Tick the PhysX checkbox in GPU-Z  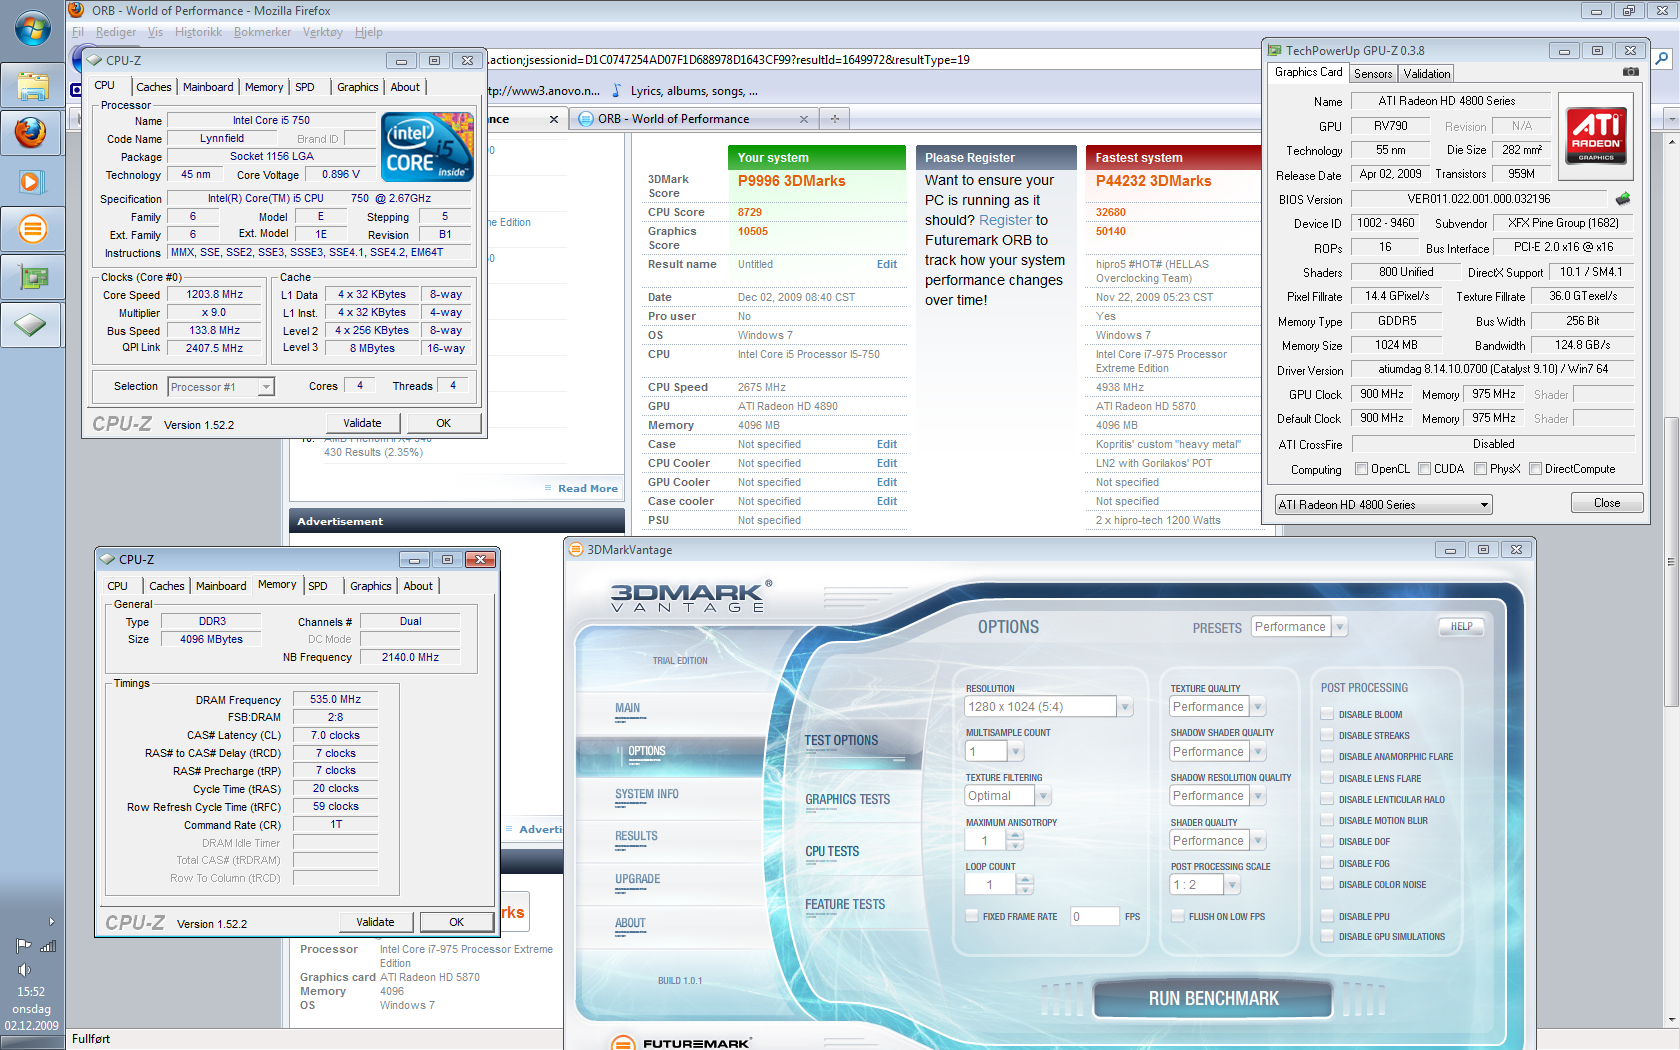tap(1480, 469)
